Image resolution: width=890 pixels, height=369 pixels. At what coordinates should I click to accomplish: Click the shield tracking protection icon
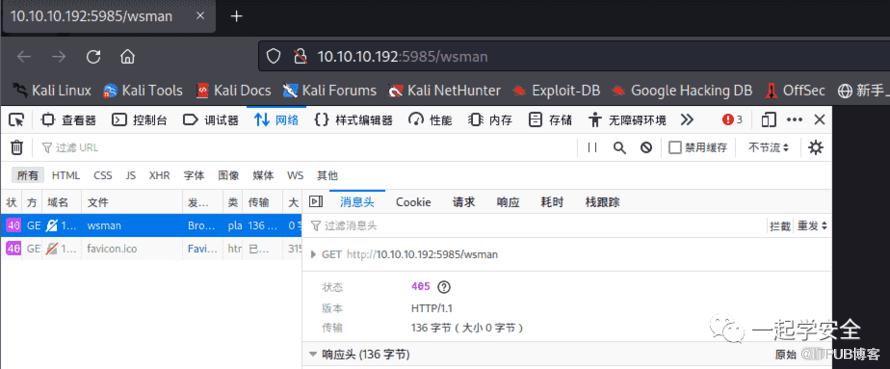pos(274,56)
